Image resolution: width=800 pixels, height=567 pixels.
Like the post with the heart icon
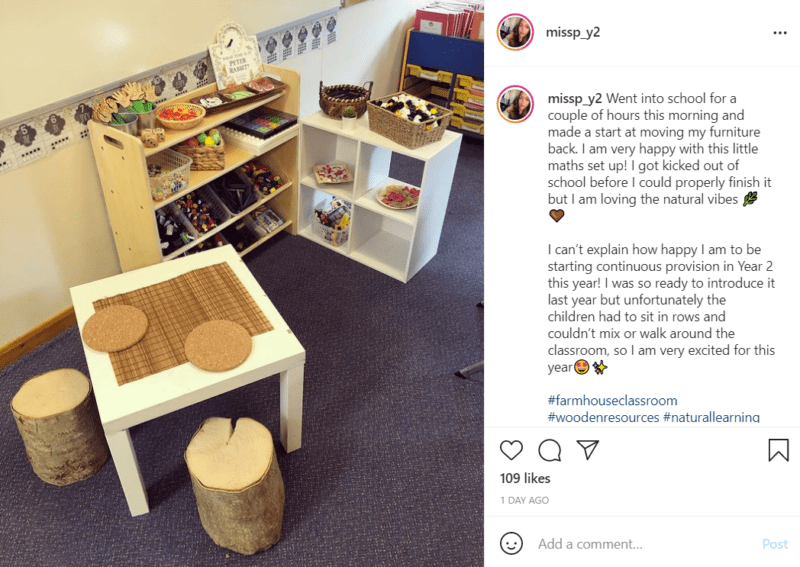tap(511, 450)
